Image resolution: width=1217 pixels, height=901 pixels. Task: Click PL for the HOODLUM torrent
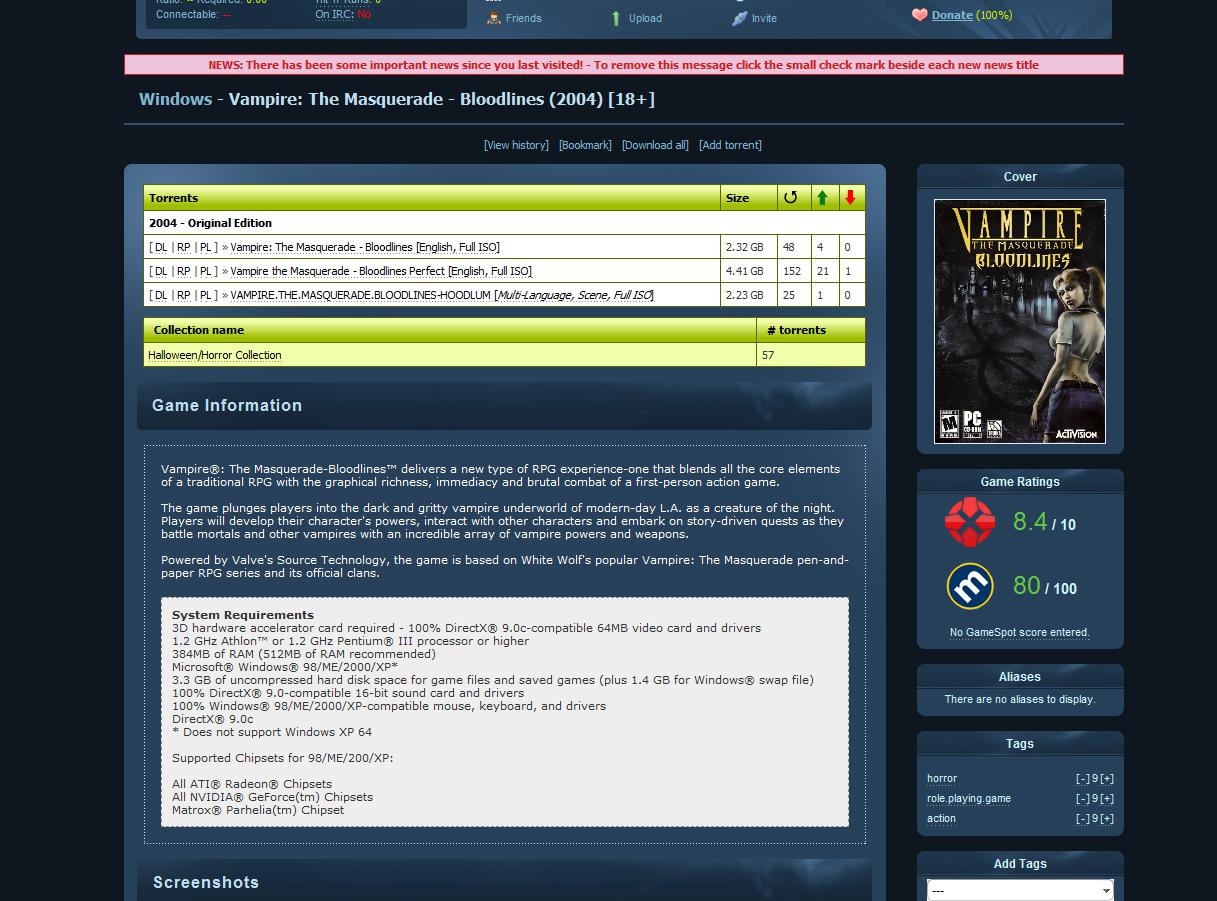(x=205, y=295)
